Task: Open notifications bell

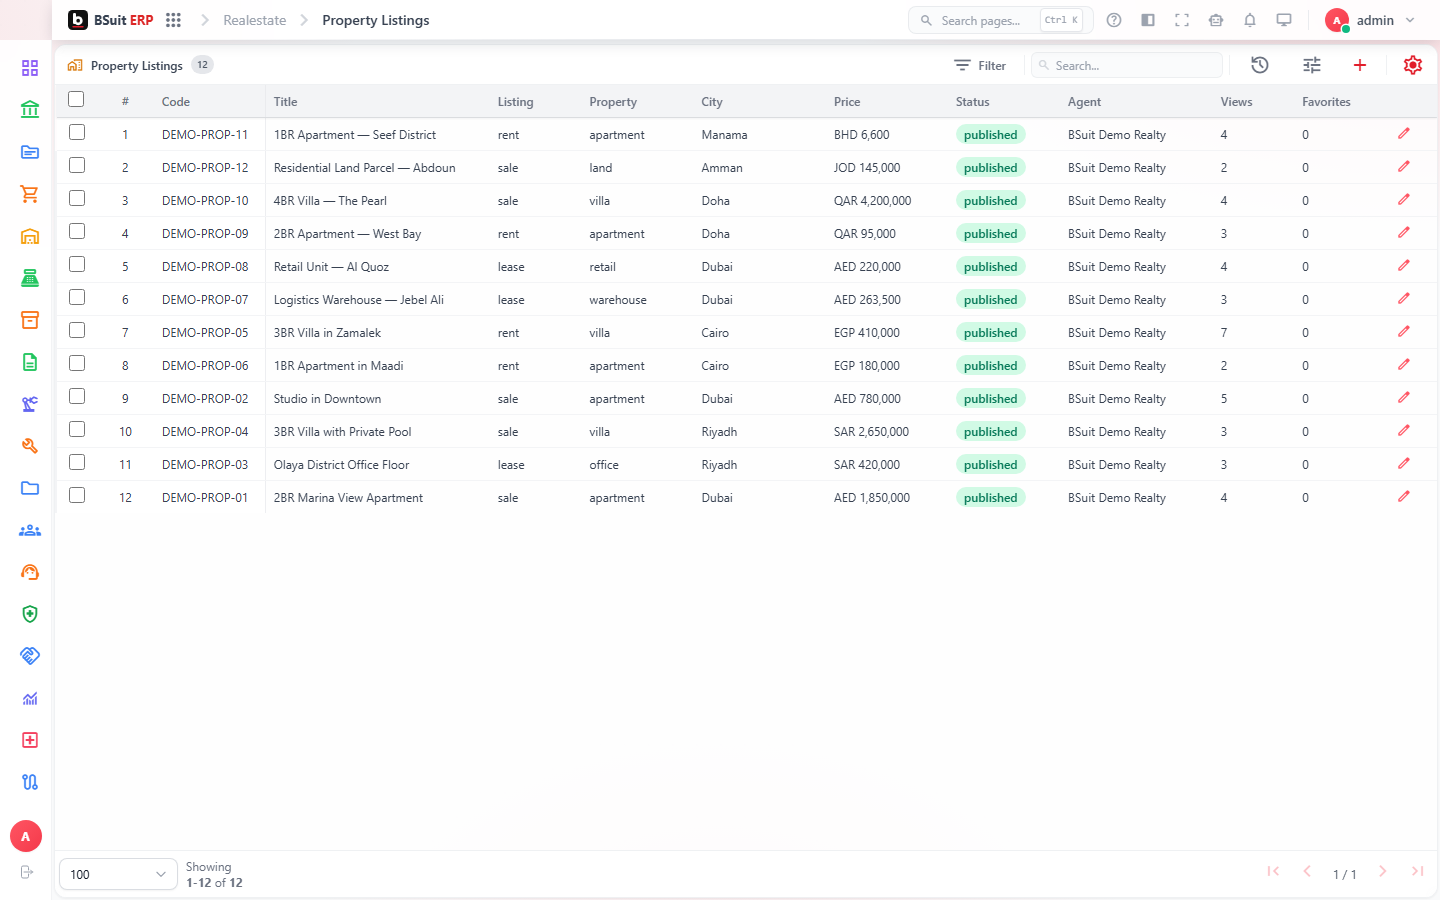Action: coord(1250,20)
